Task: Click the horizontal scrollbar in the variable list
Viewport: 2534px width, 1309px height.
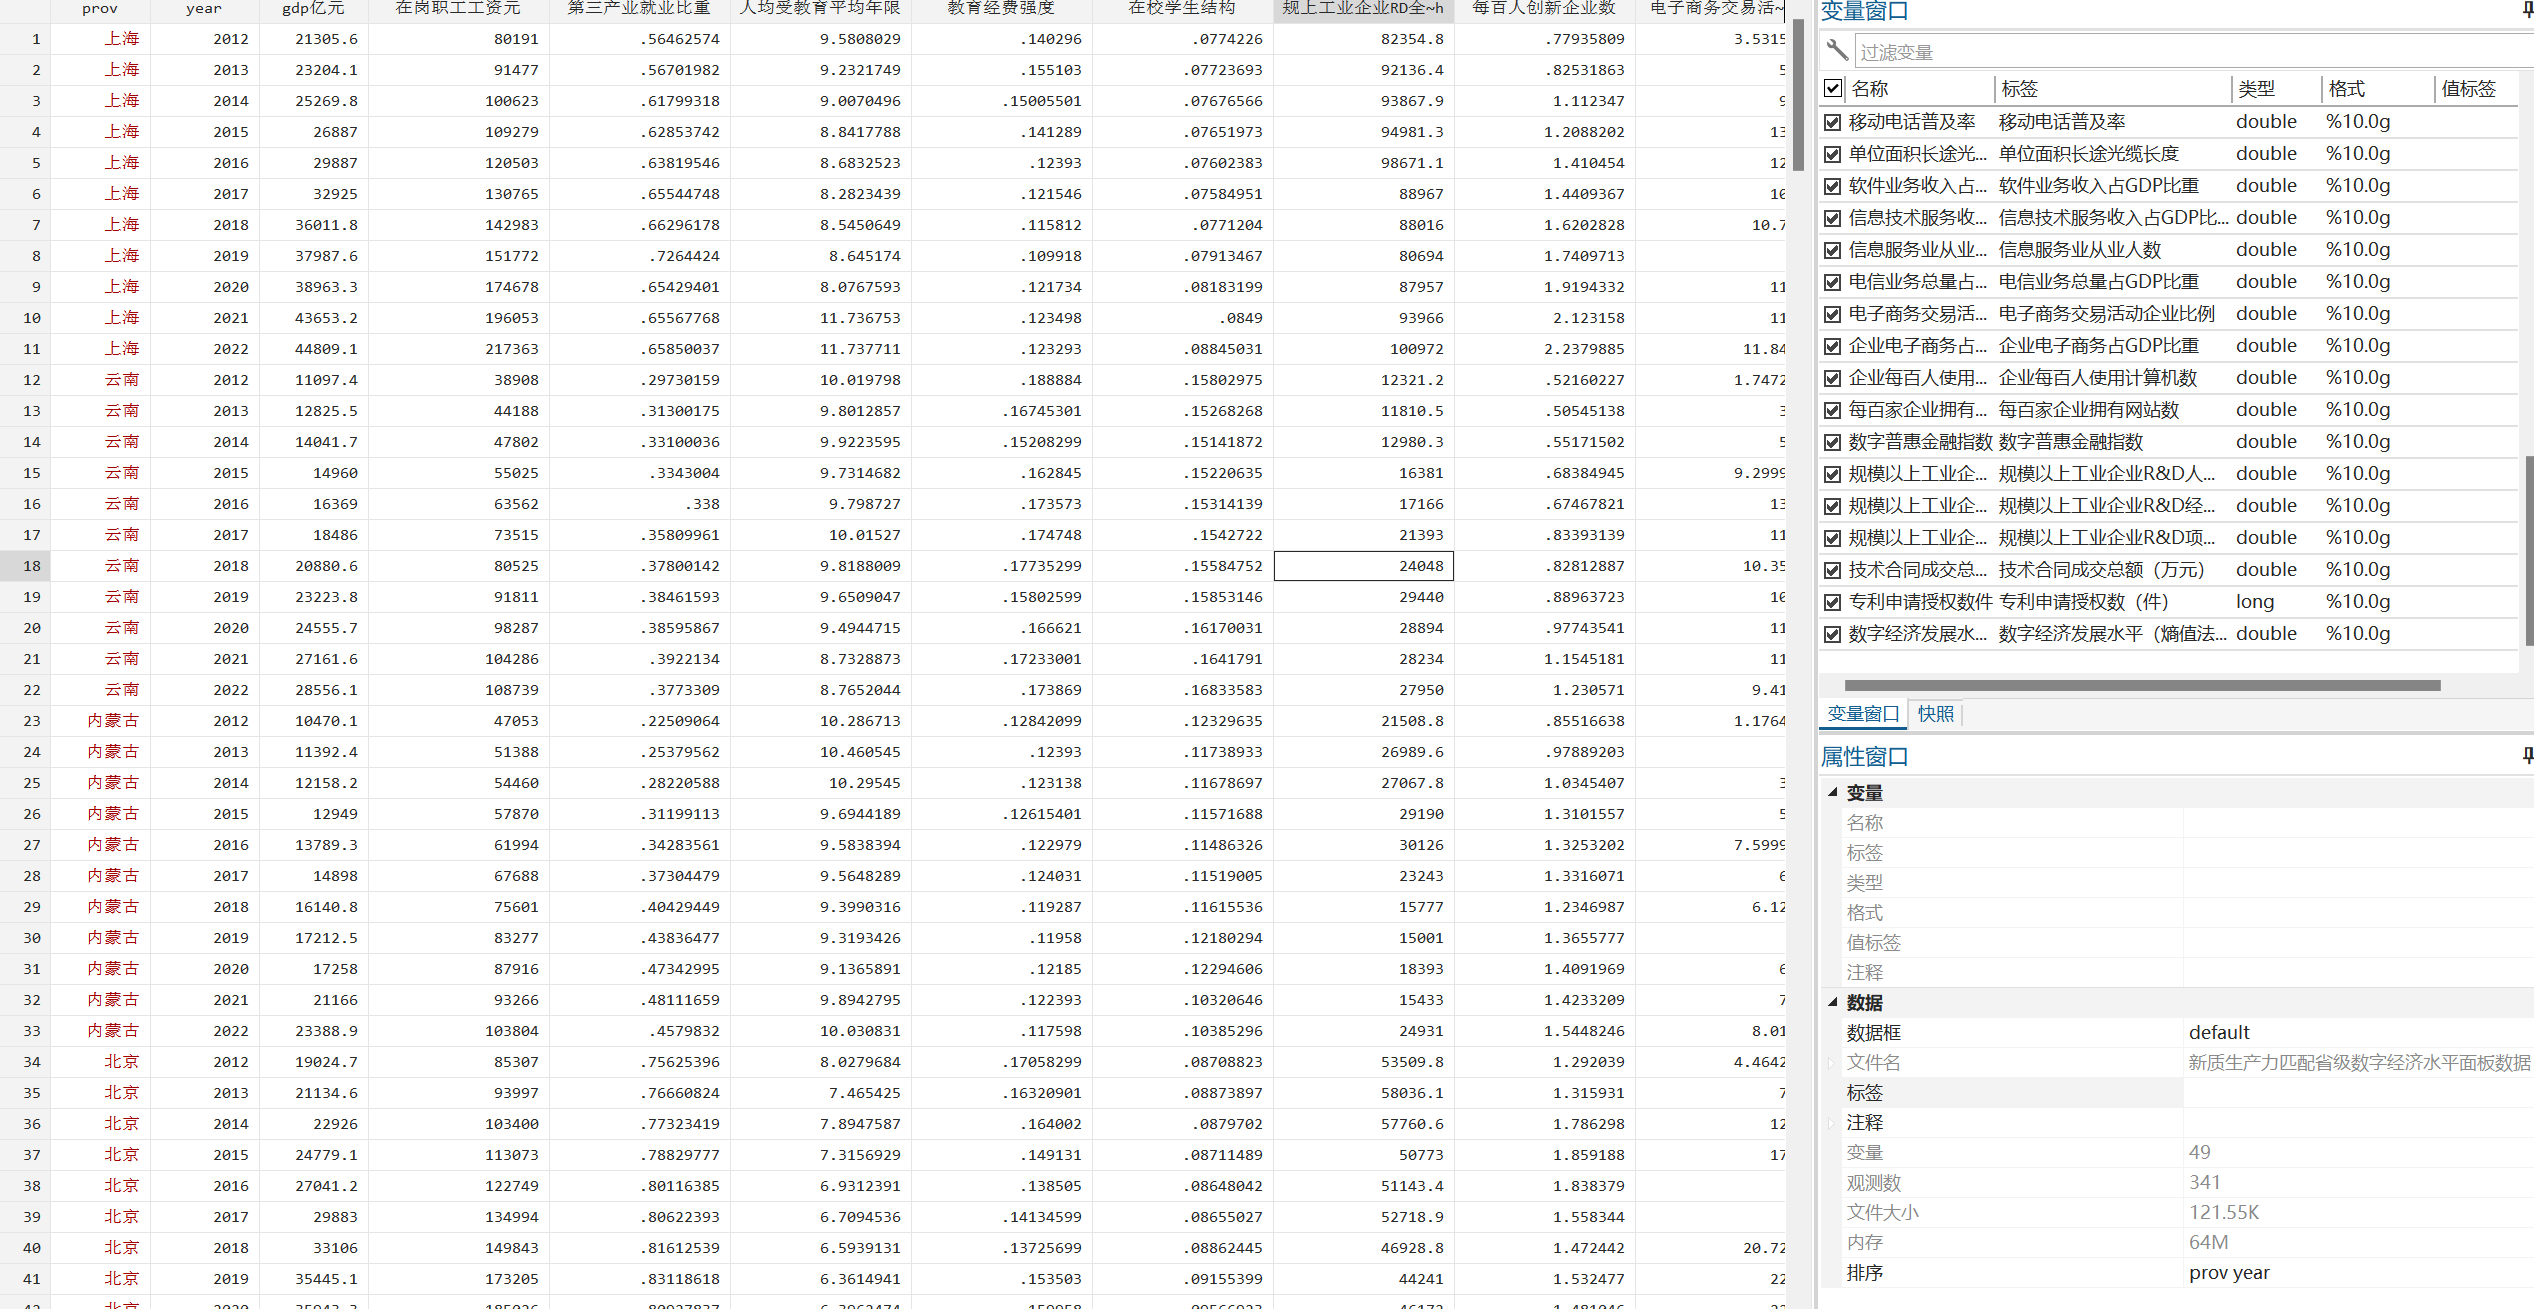Action: tap(2140, 686)
